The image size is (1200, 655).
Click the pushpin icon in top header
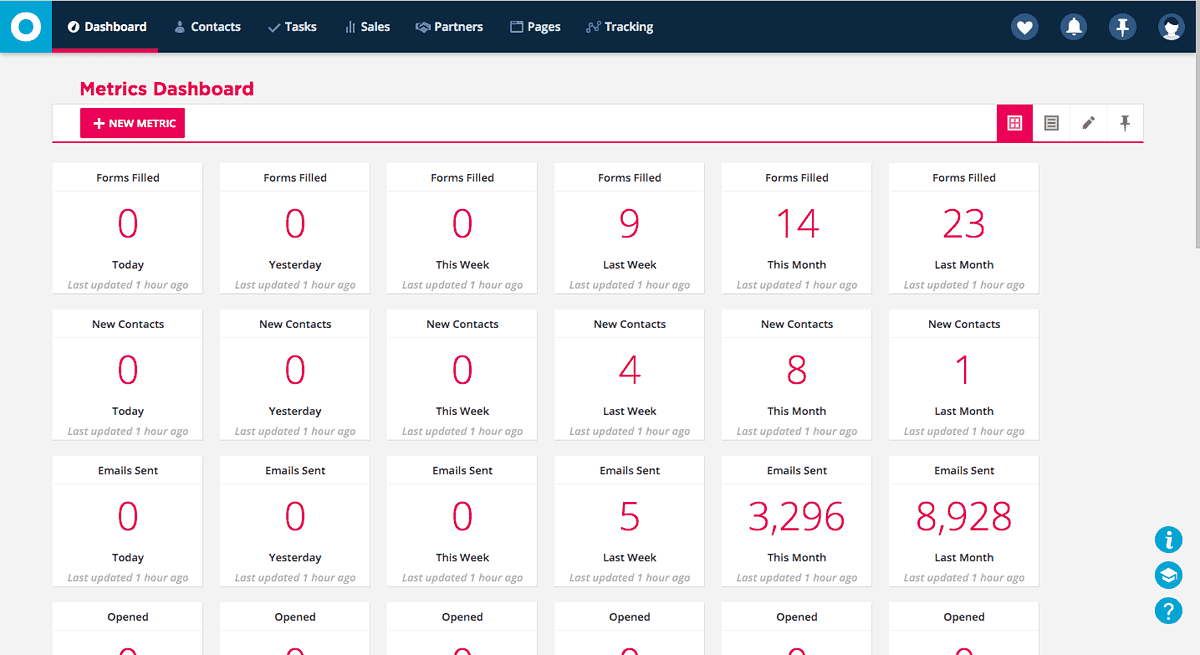coord(1122,27)
